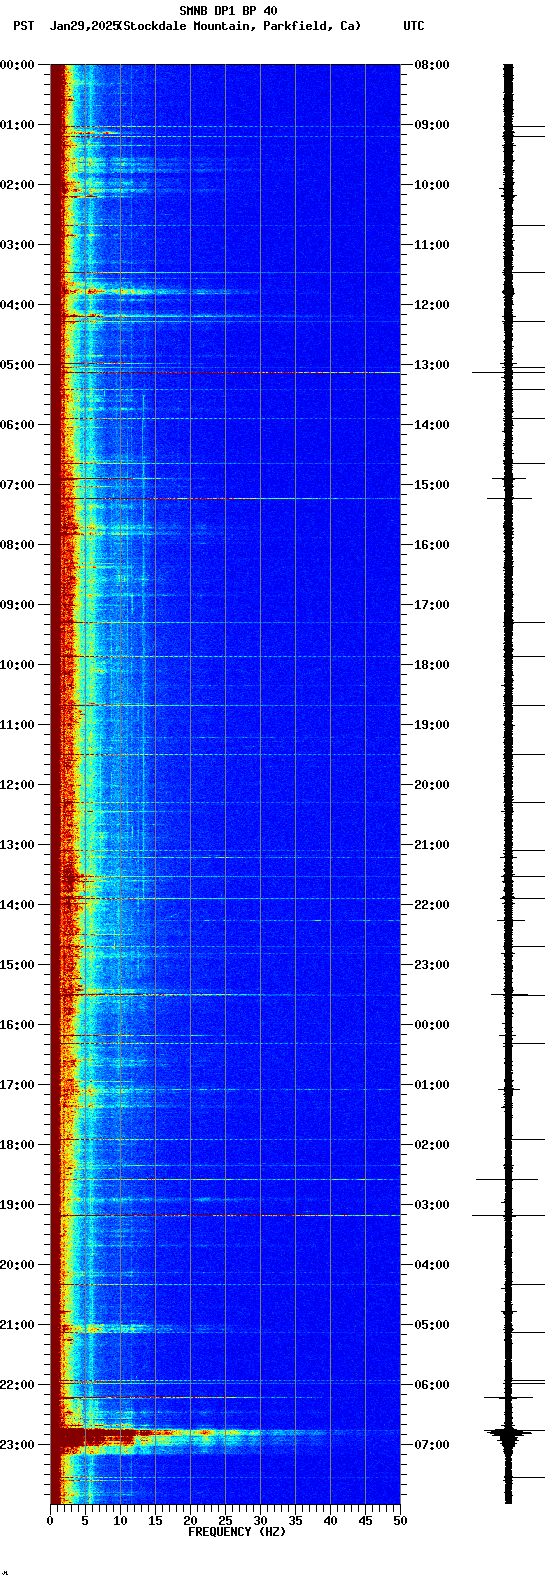
Task: Click the 22:00 UTC time label
Action: (432, 905)
